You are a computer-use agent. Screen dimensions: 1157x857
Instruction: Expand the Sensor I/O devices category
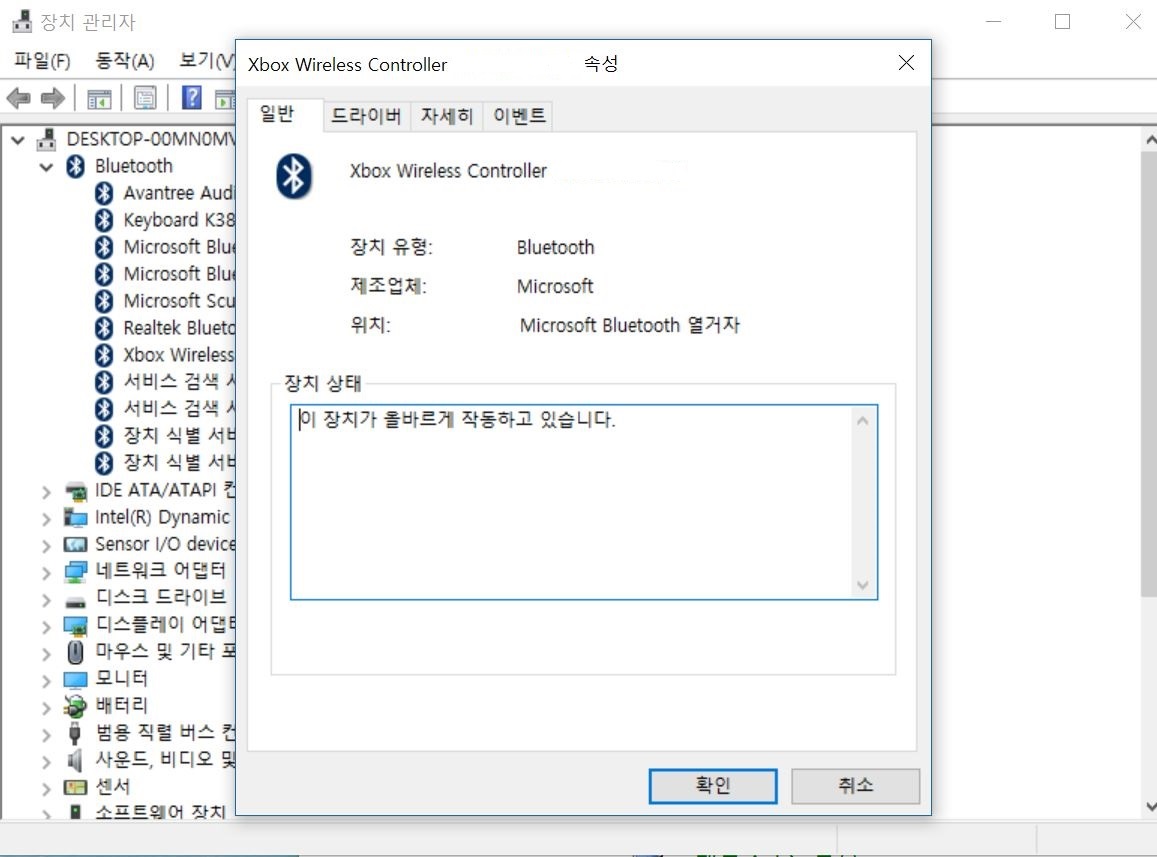click(46, 546)
